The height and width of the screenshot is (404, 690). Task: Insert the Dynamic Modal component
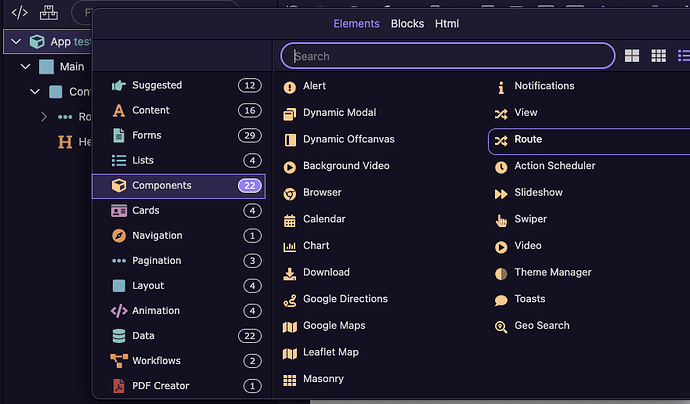[339, 113]
